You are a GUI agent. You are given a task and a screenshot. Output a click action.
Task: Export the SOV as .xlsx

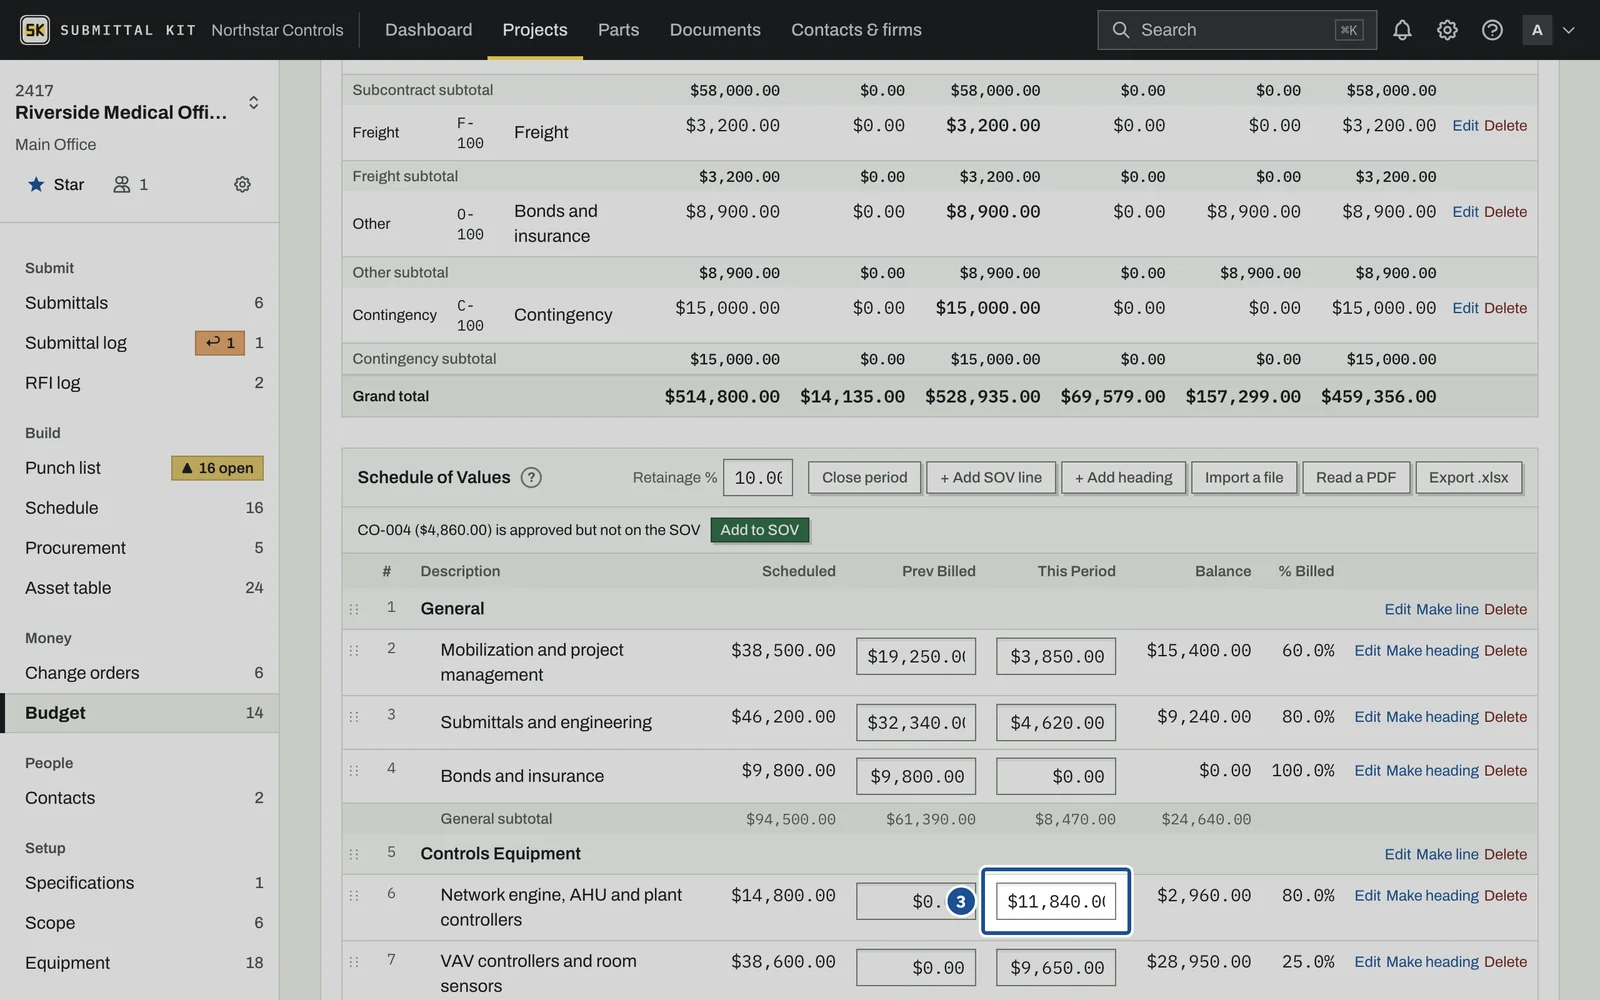coord(1469,478)
